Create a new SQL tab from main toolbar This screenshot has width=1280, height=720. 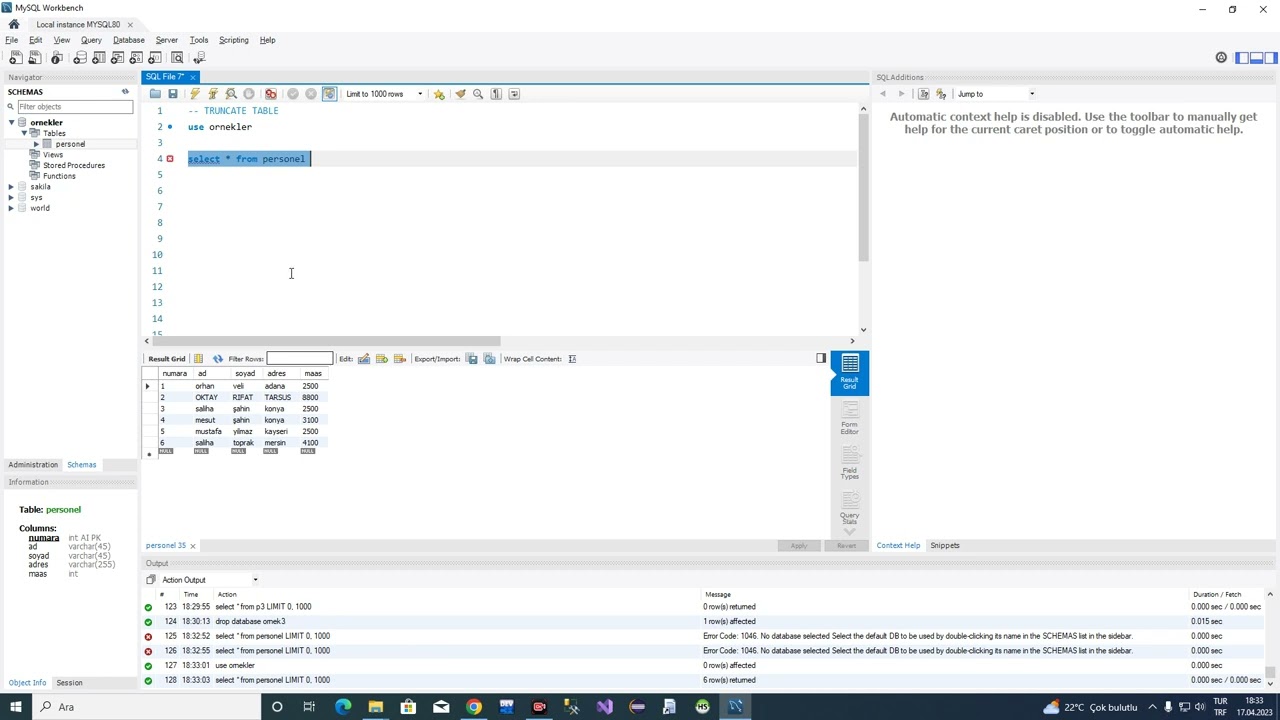point(16,58)
